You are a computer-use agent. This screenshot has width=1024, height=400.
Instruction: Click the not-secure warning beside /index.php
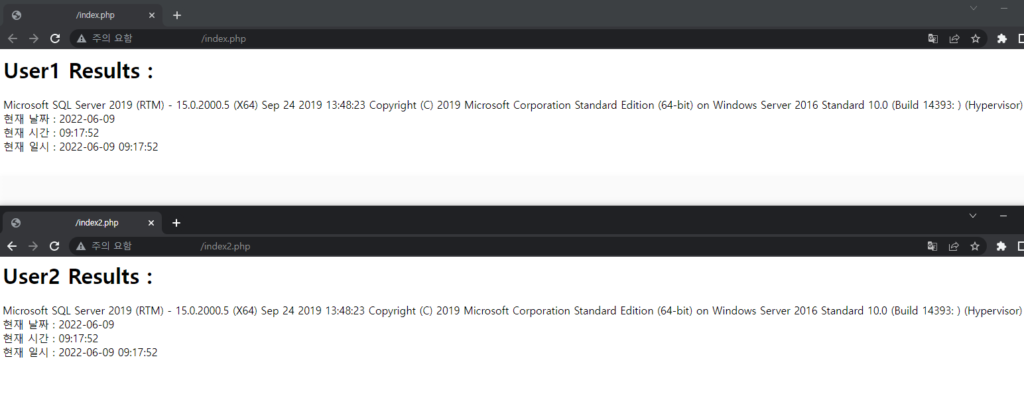pos(104,39)
